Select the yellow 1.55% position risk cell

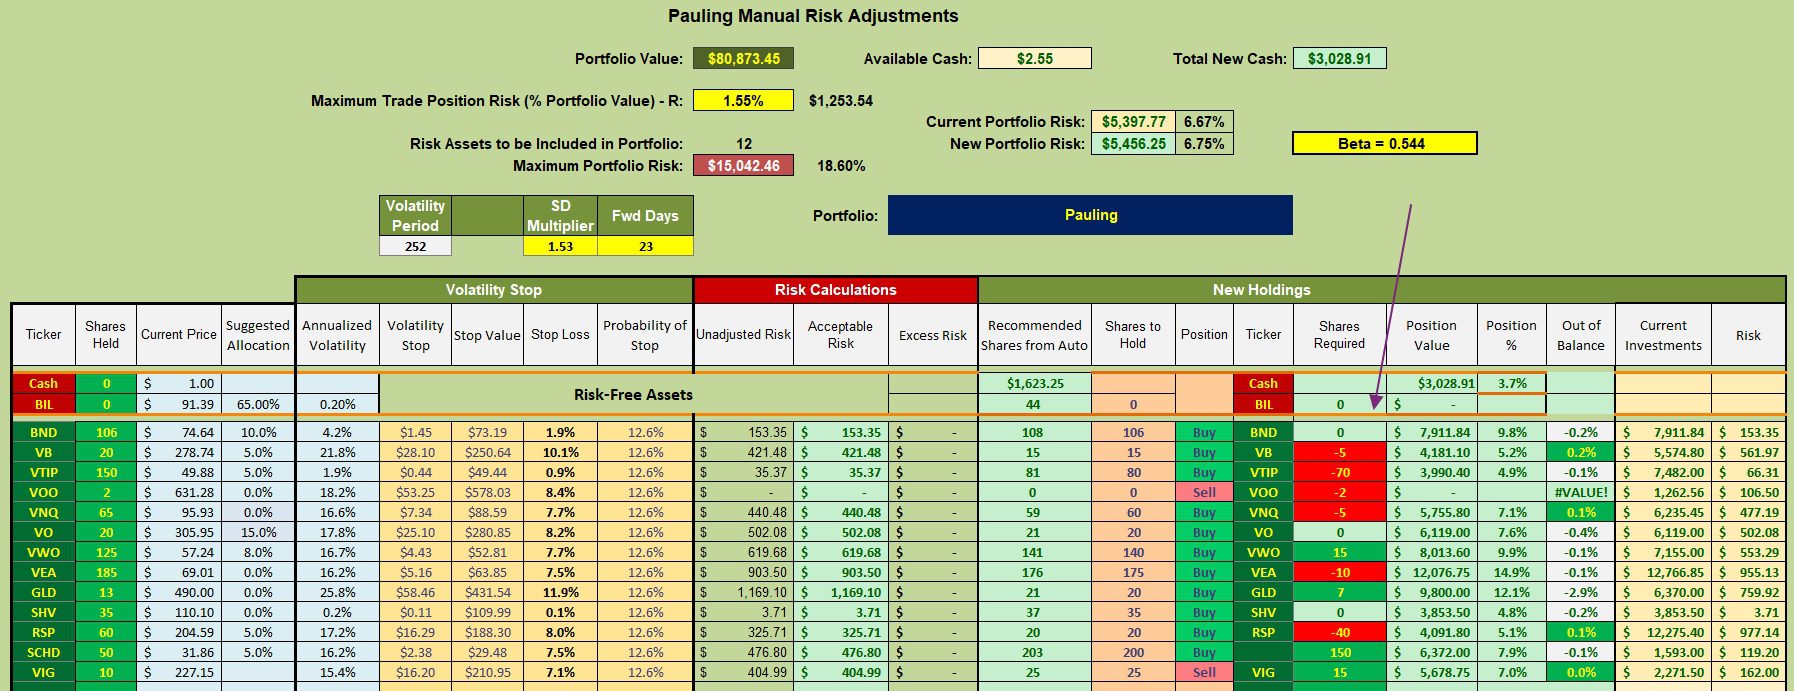743,101
